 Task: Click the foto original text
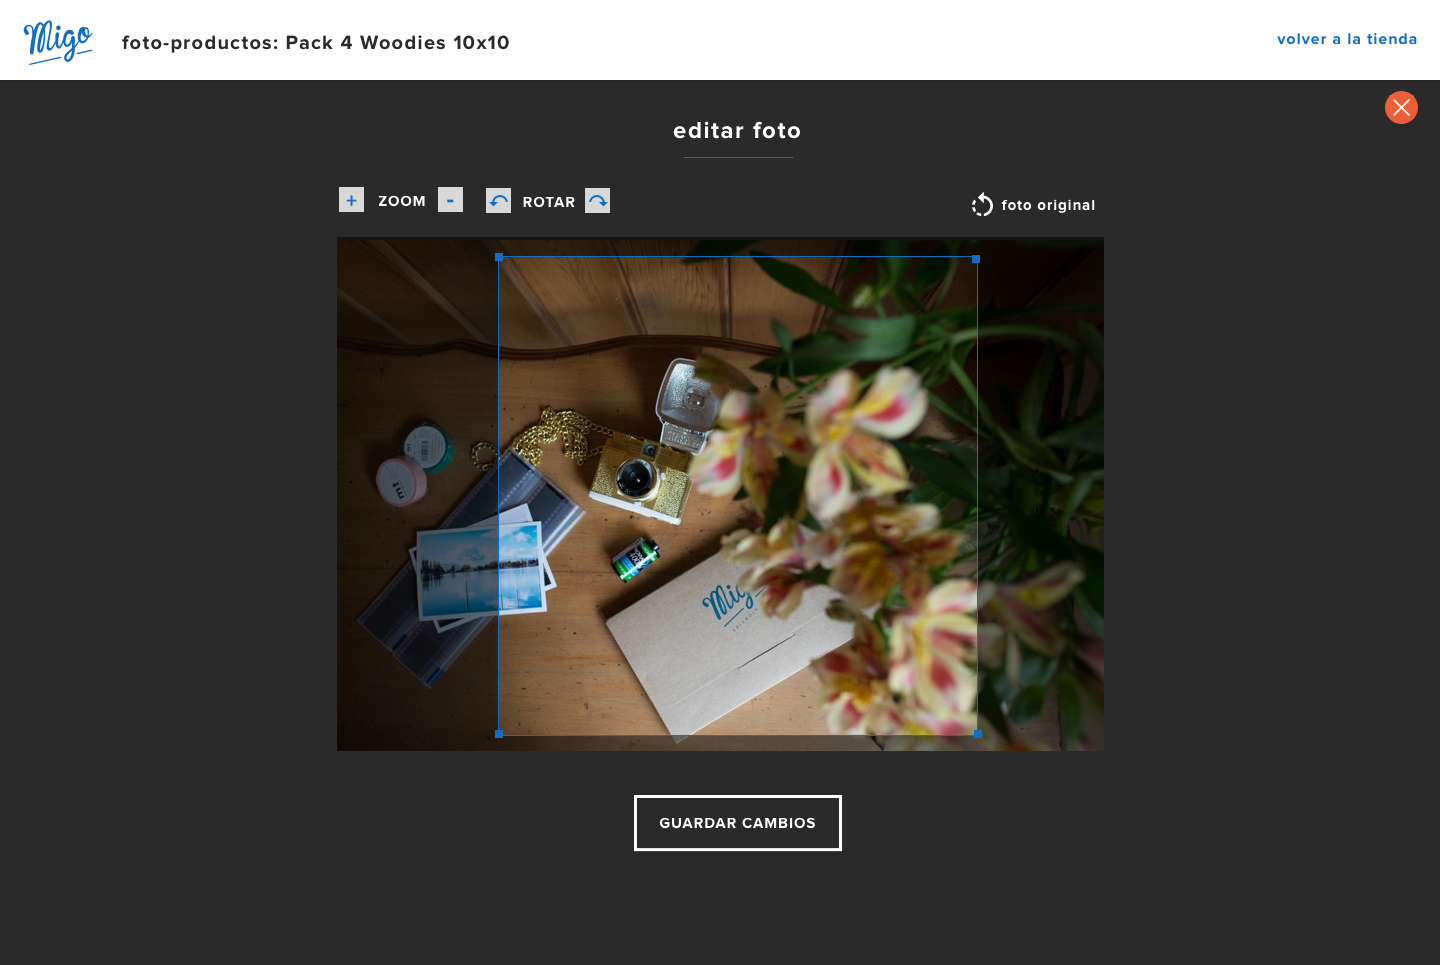(x=1048, y=205)
